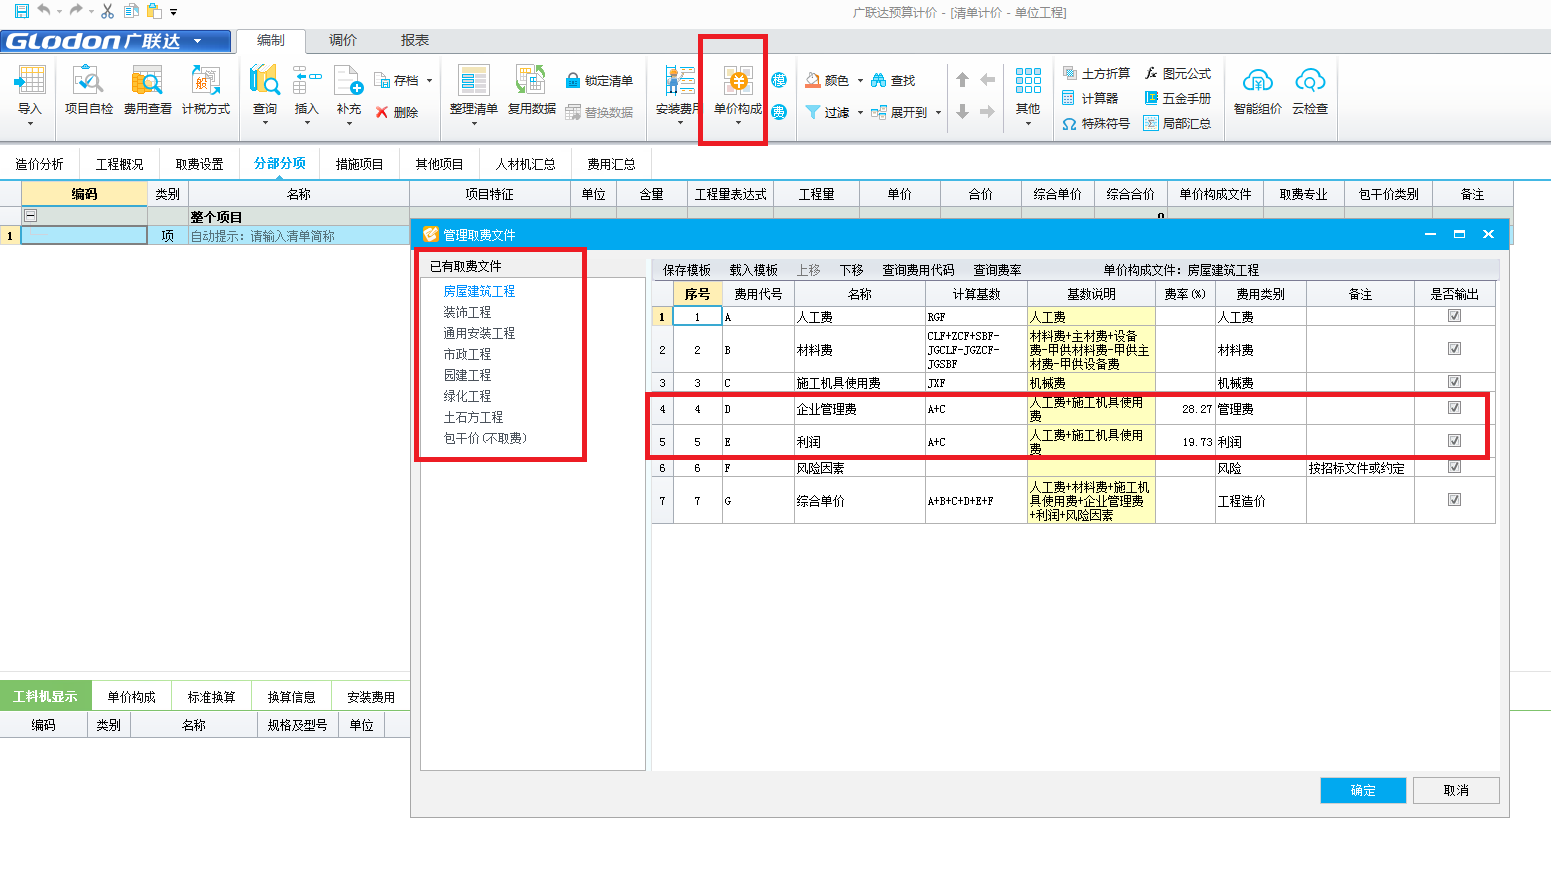Open the 计算器 calculator tool
The width and height of the screenshot is (1551, 873).
[1090, 98]
